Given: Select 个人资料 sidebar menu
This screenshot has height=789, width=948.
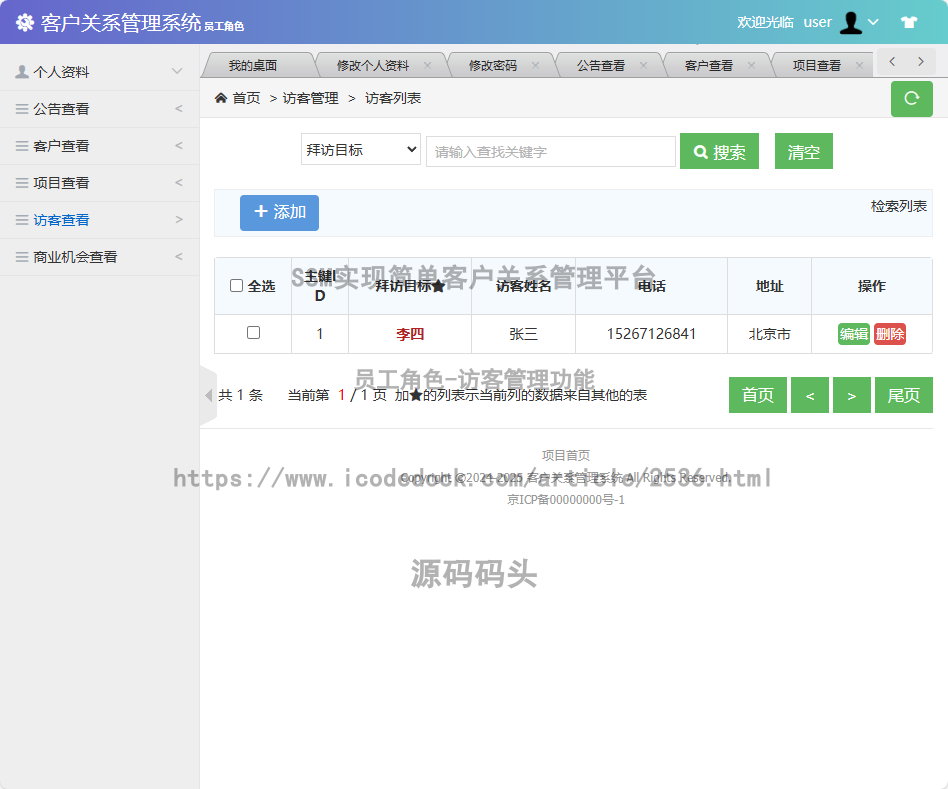Looking at the screenshot, I should coord(100,72).
